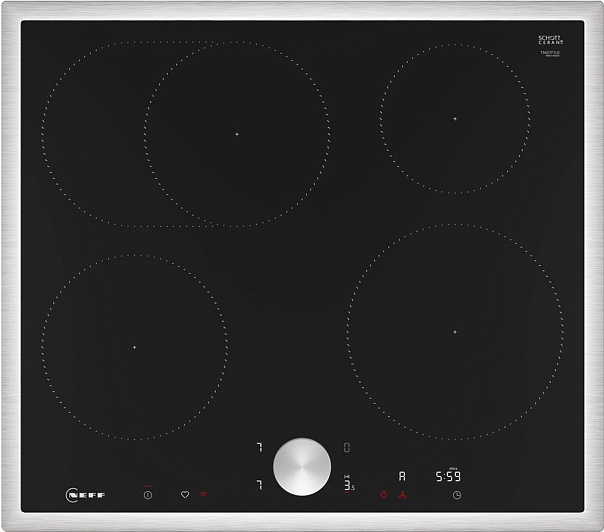Touch the center of top-left inner zone
604x532 pixels.
point(237,133)
